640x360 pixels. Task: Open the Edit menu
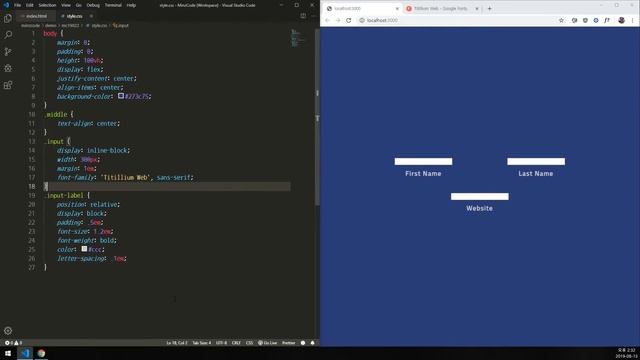point(30,5)
